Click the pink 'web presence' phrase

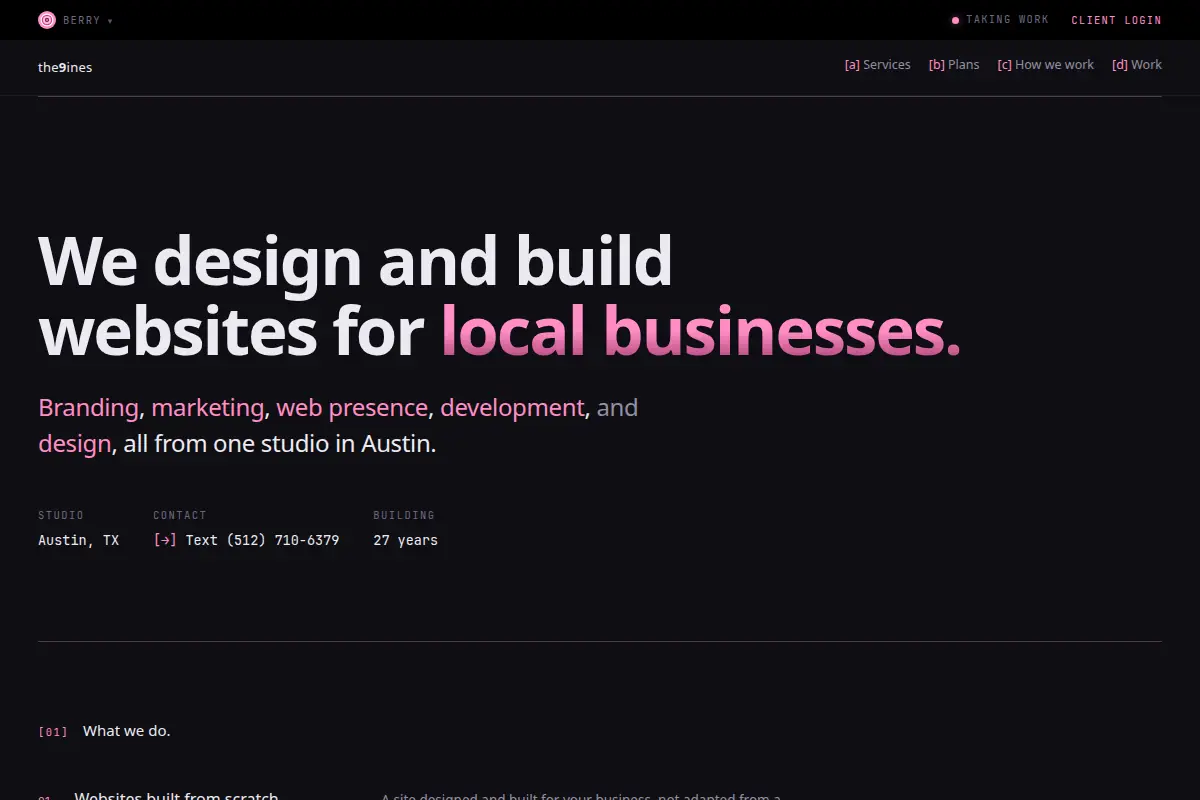352,408
